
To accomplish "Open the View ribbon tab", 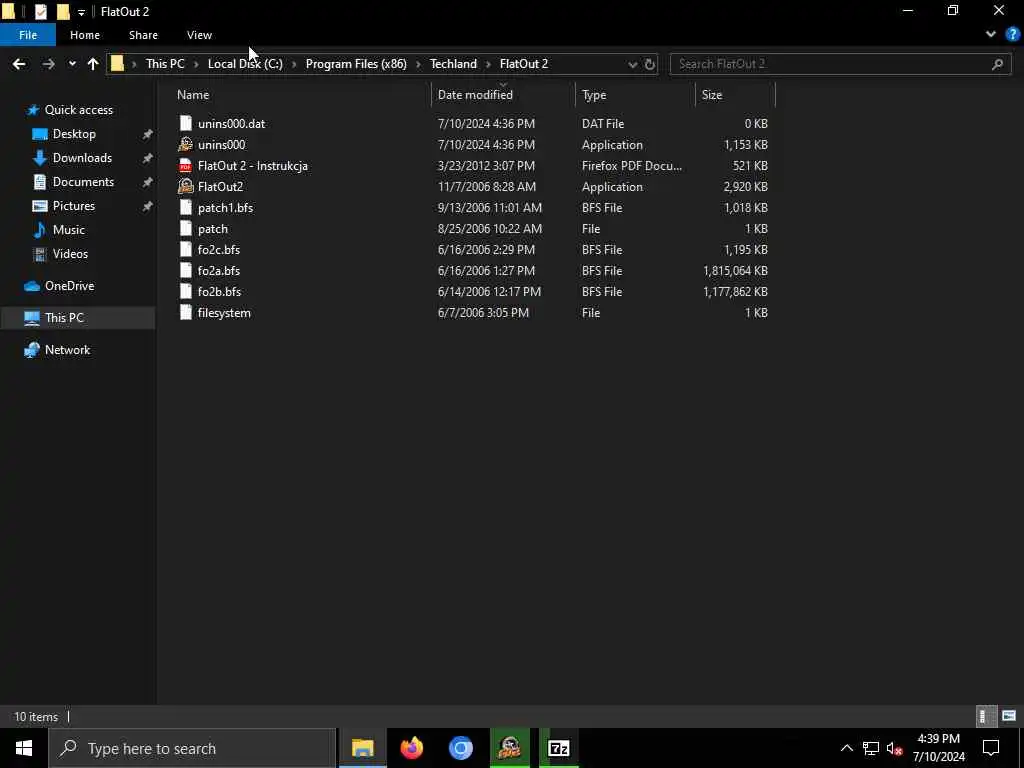I will click(199, 35).
